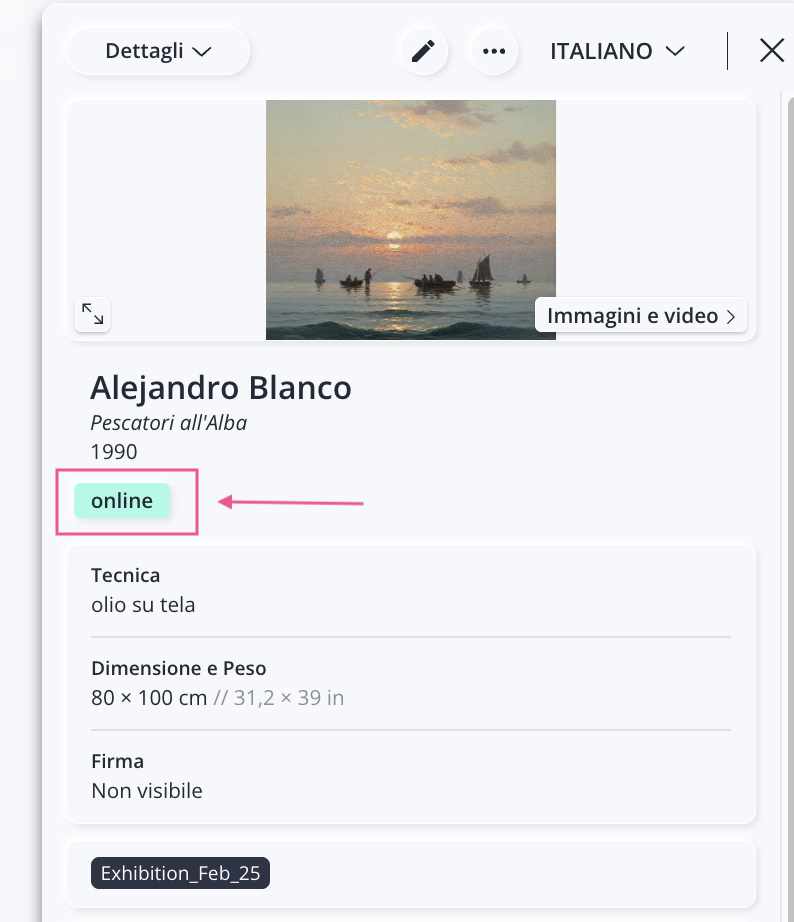The width and height of the screenshot is (794, 922).
Task: Click the Dimensione e Peso label
Action: coord(178,668)
